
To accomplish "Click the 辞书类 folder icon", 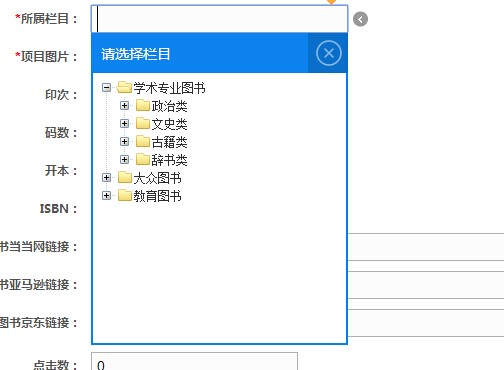I will tap(143, 159).
